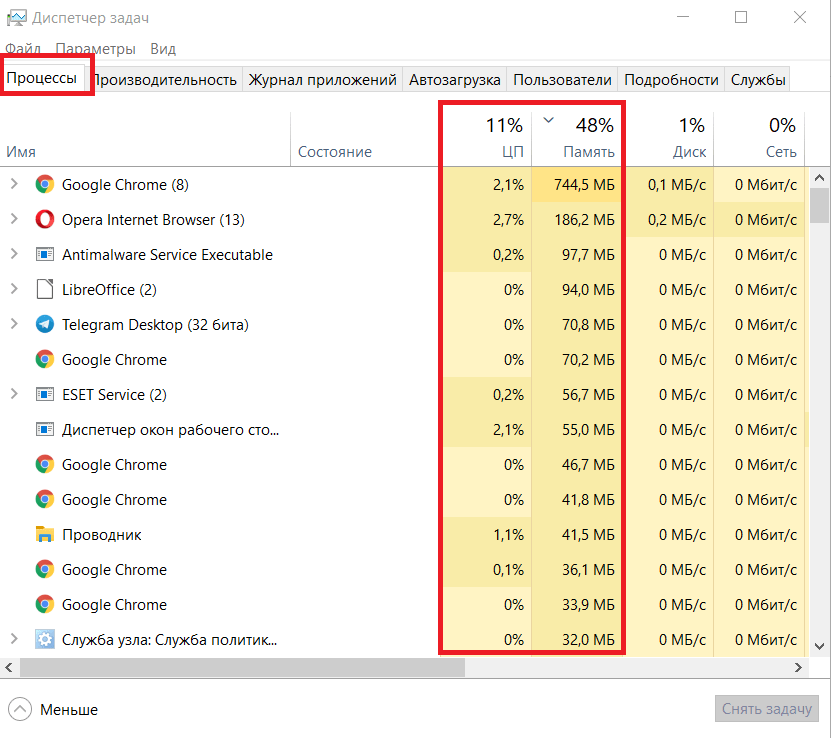Expand the Antimalware Service Executable row
This screenshot has width=831, height=738.
(14, 254)
